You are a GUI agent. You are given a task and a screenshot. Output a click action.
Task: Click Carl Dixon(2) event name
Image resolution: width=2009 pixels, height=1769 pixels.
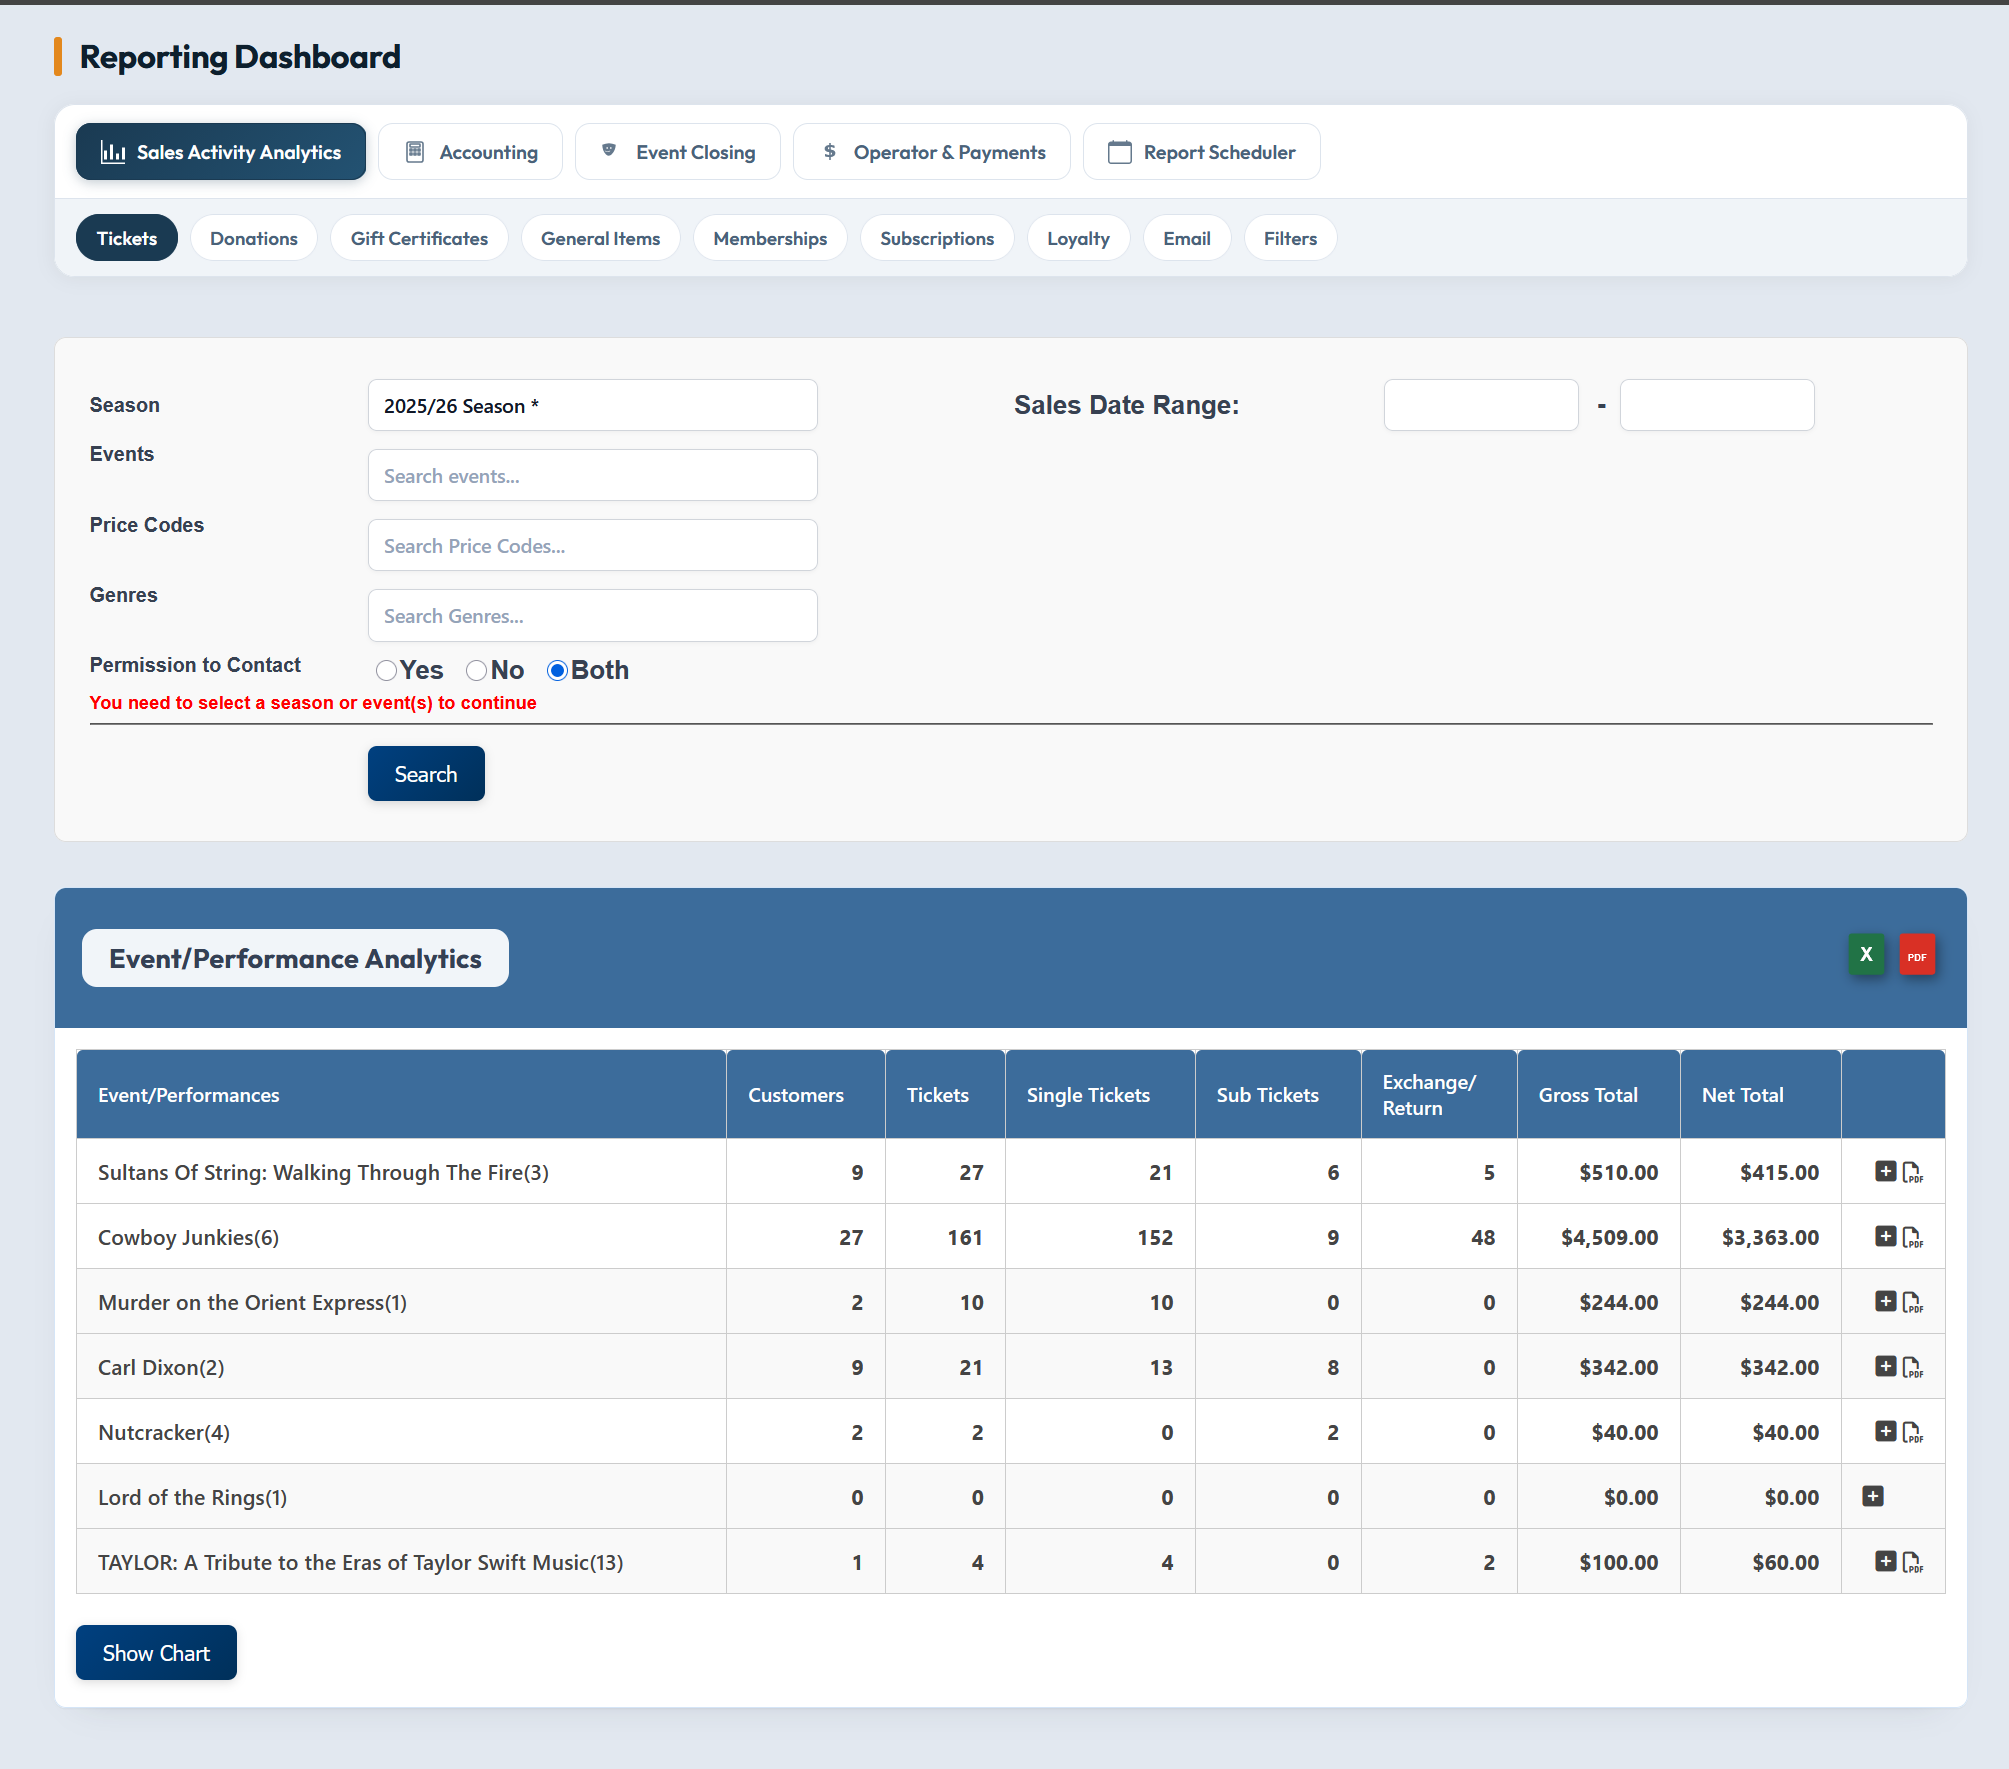(161, 1367)
